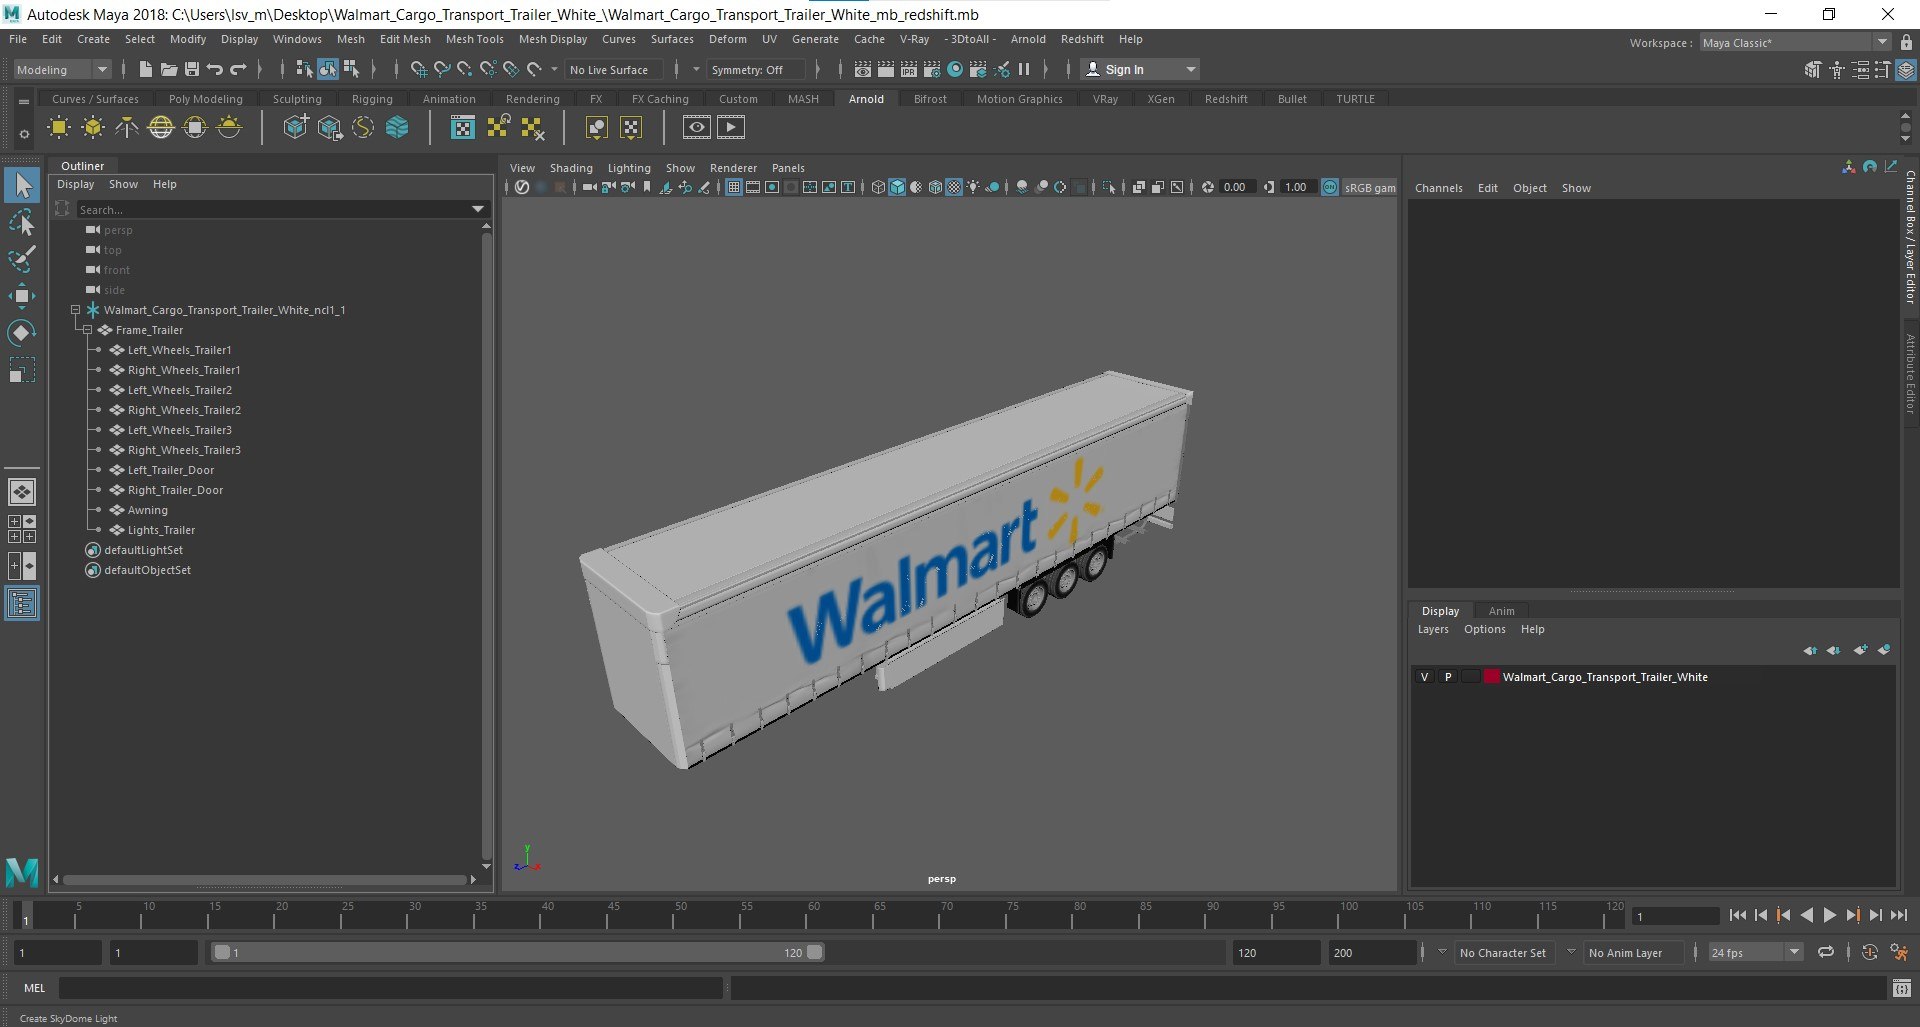Choose the Paint Selection tool

tap(22, 259)
